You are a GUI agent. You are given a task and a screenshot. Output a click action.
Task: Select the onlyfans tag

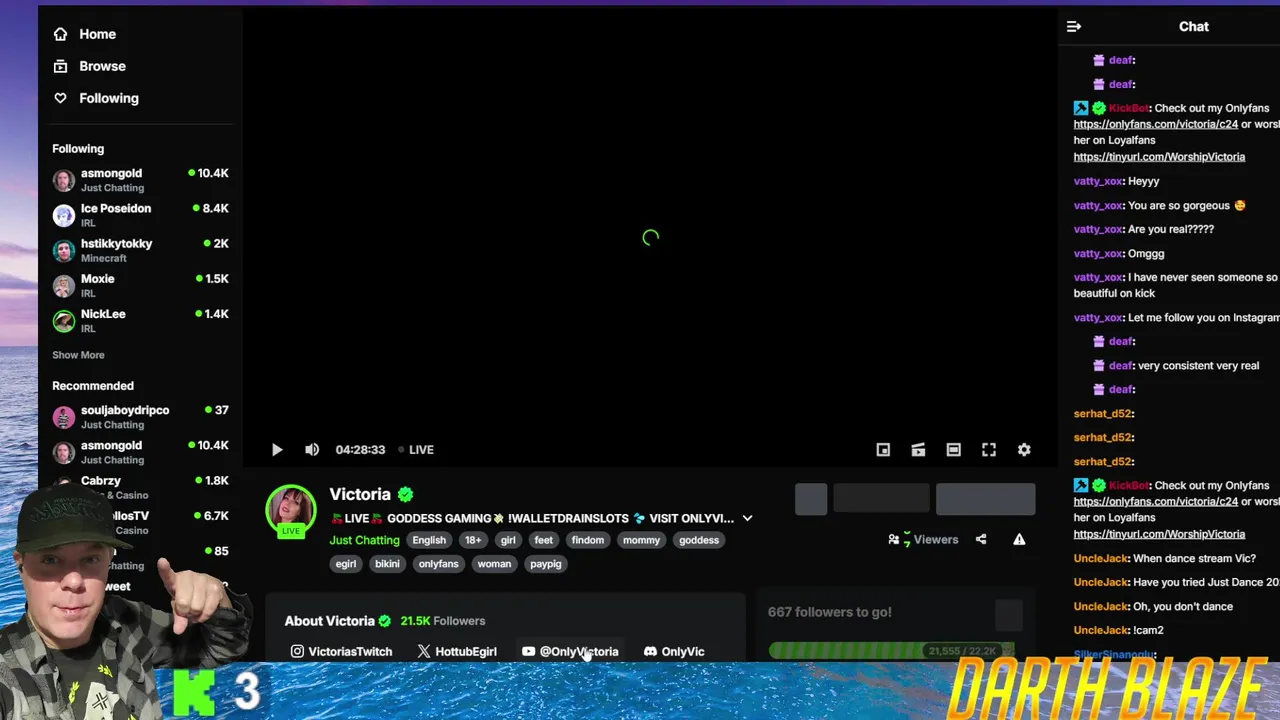tap(438, 564)
